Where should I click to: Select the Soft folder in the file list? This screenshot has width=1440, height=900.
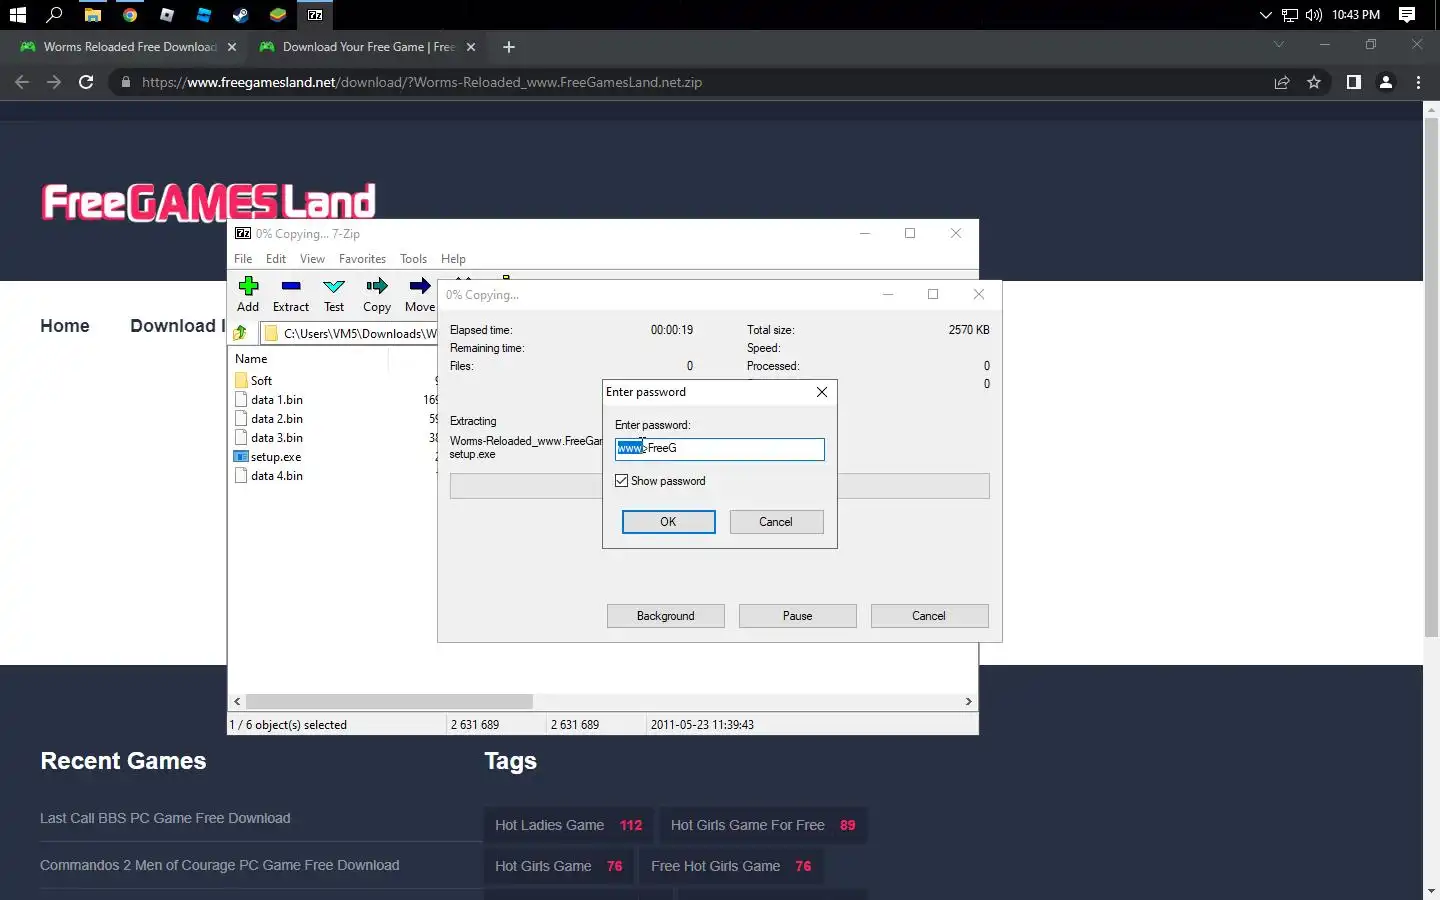(x=261, y=381)
